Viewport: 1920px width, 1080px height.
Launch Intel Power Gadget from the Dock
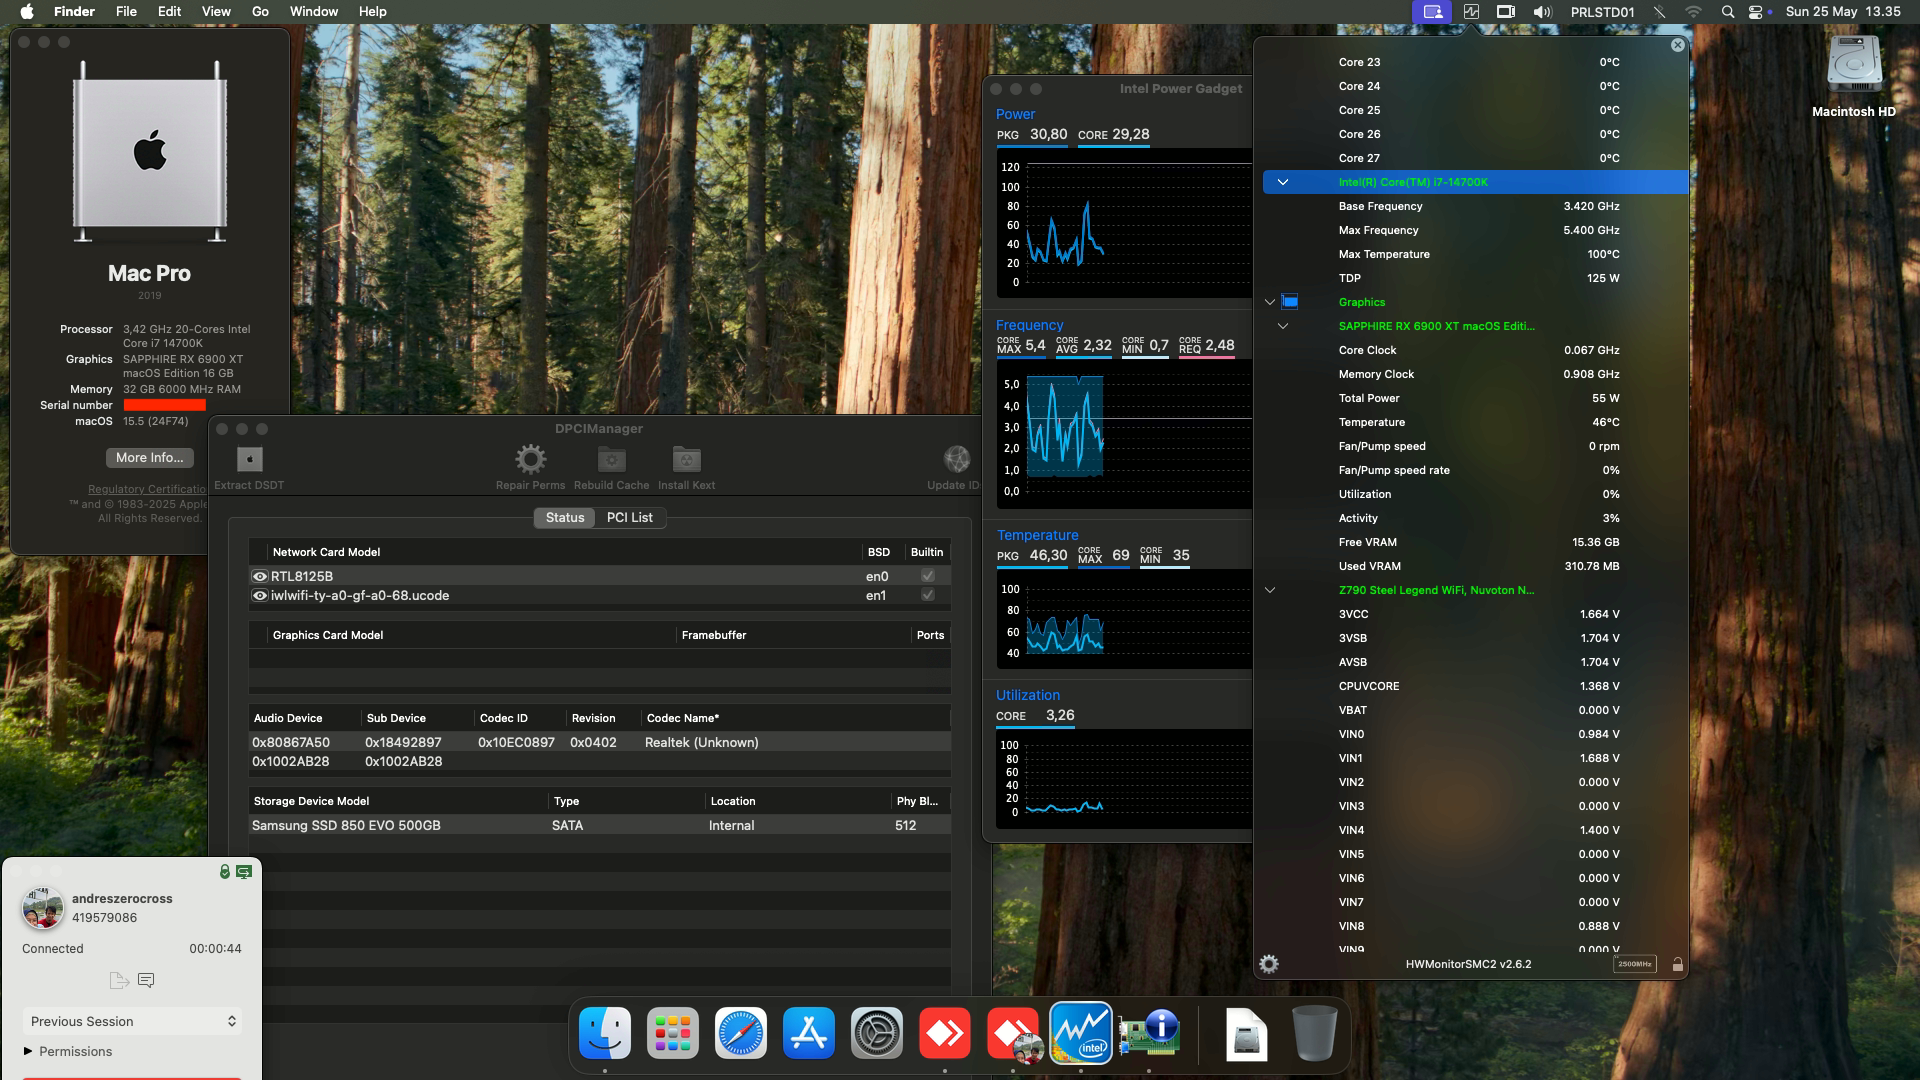(1082, 1034)
